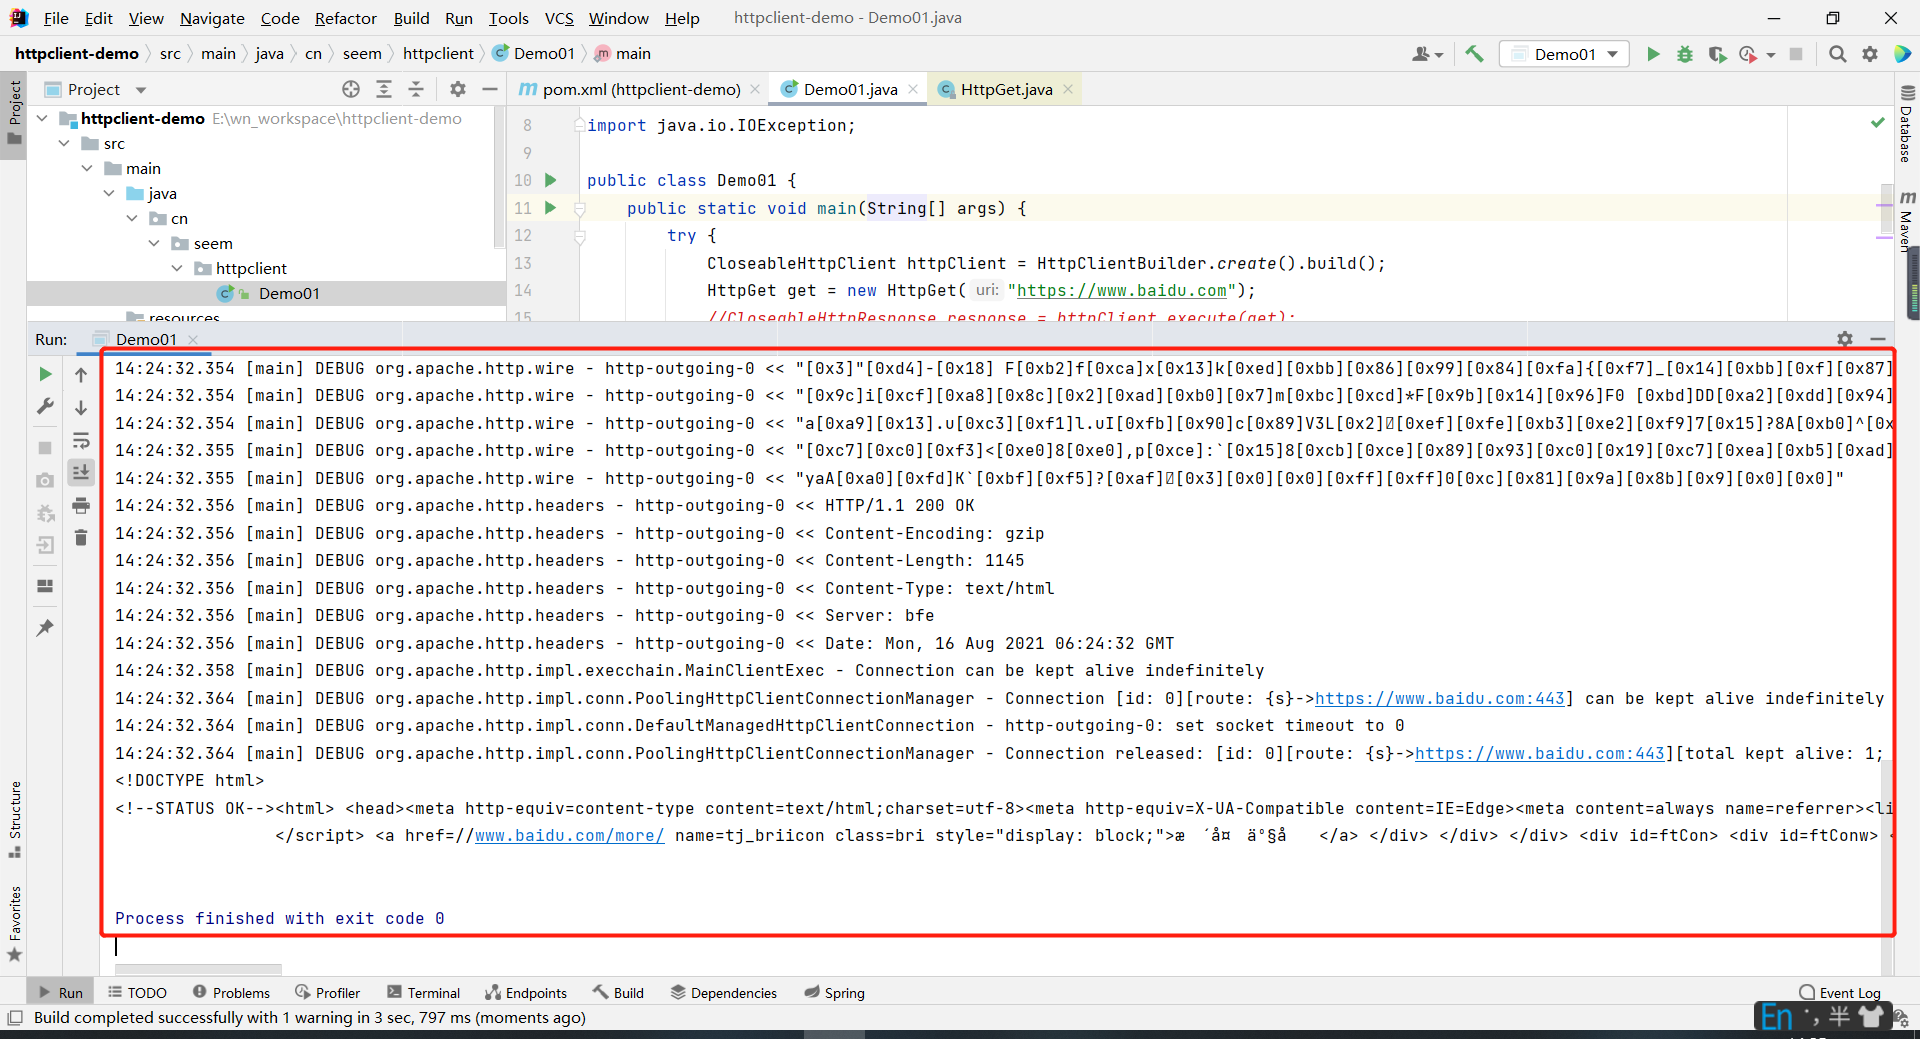Clear all console output trash icon
1920x1039 pixels.
click(x=81, y=538)
